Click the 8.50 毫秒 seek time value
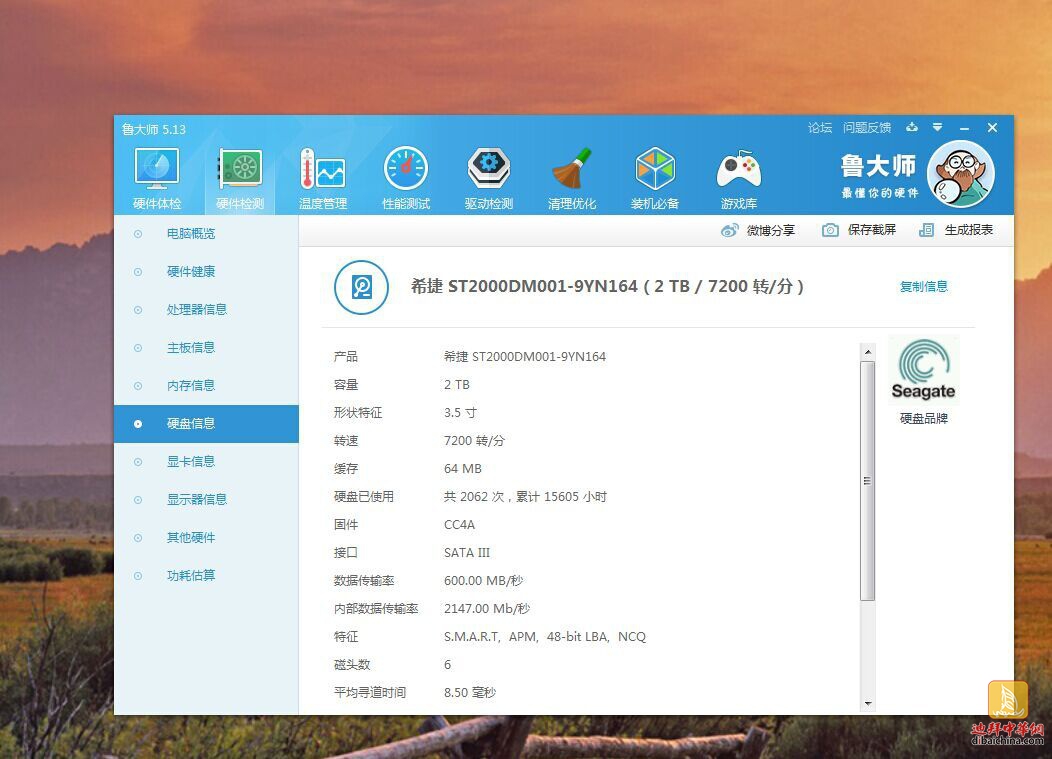 click(x=470, y=693)
